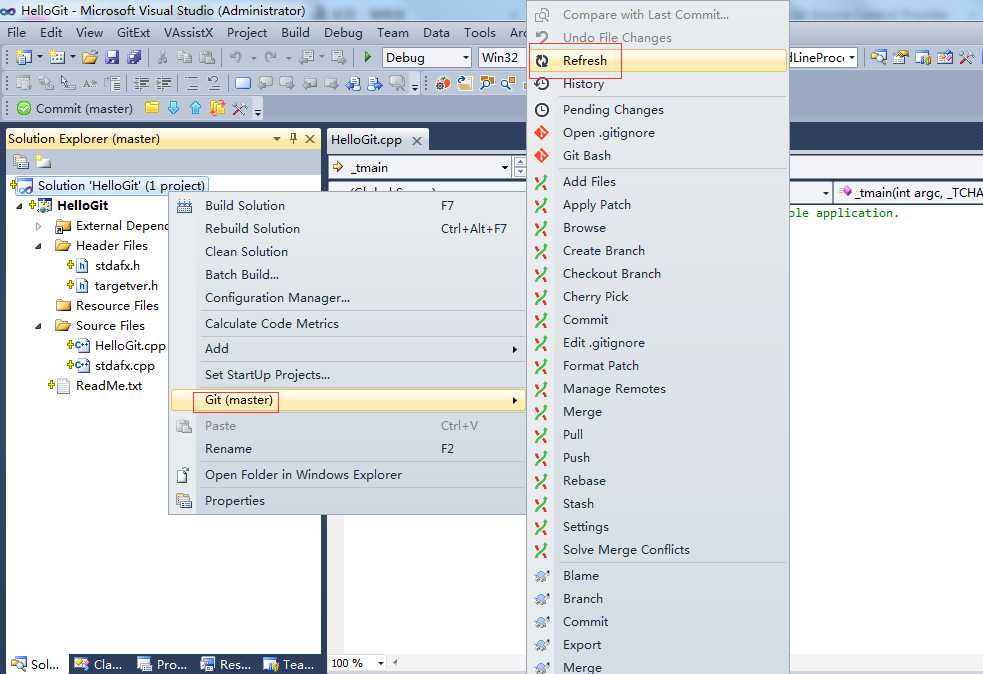Screen dimensions: 983x674
Task: Switch to Team Explorer bottom tab
Action: click(x=290, y=664)
